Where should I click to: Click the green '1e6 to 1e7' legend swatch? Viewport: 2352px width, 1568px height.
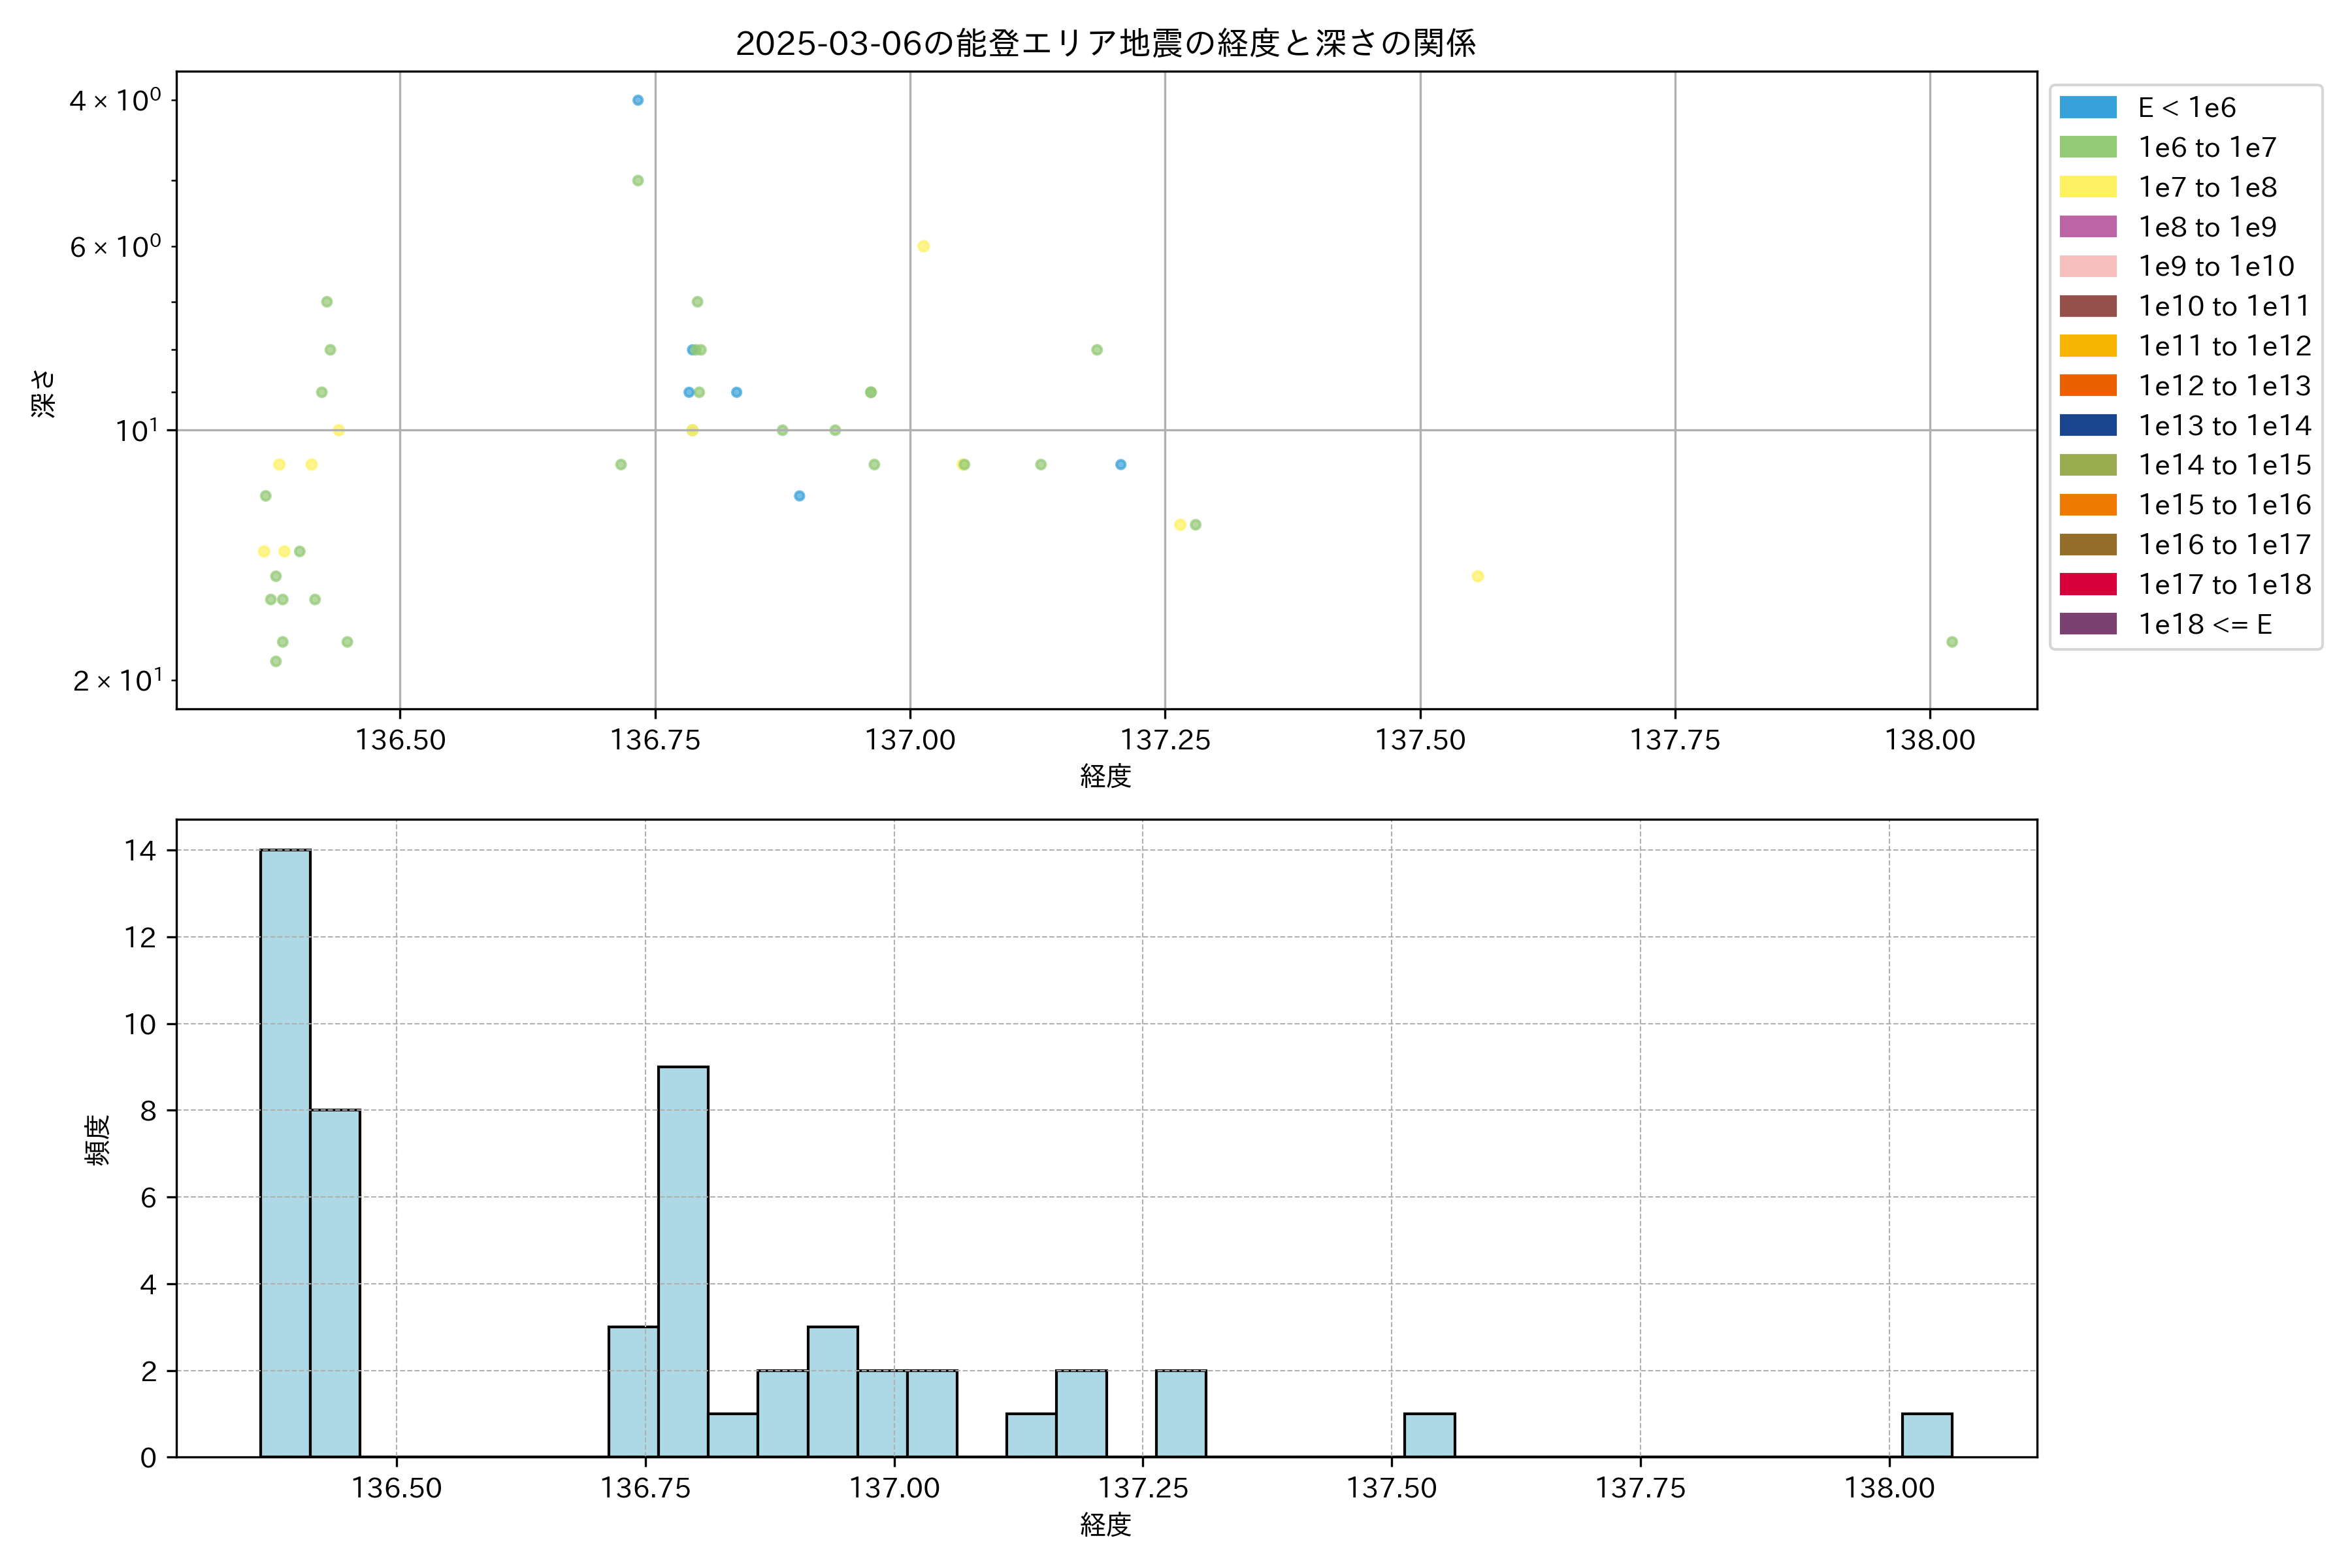2088,148
